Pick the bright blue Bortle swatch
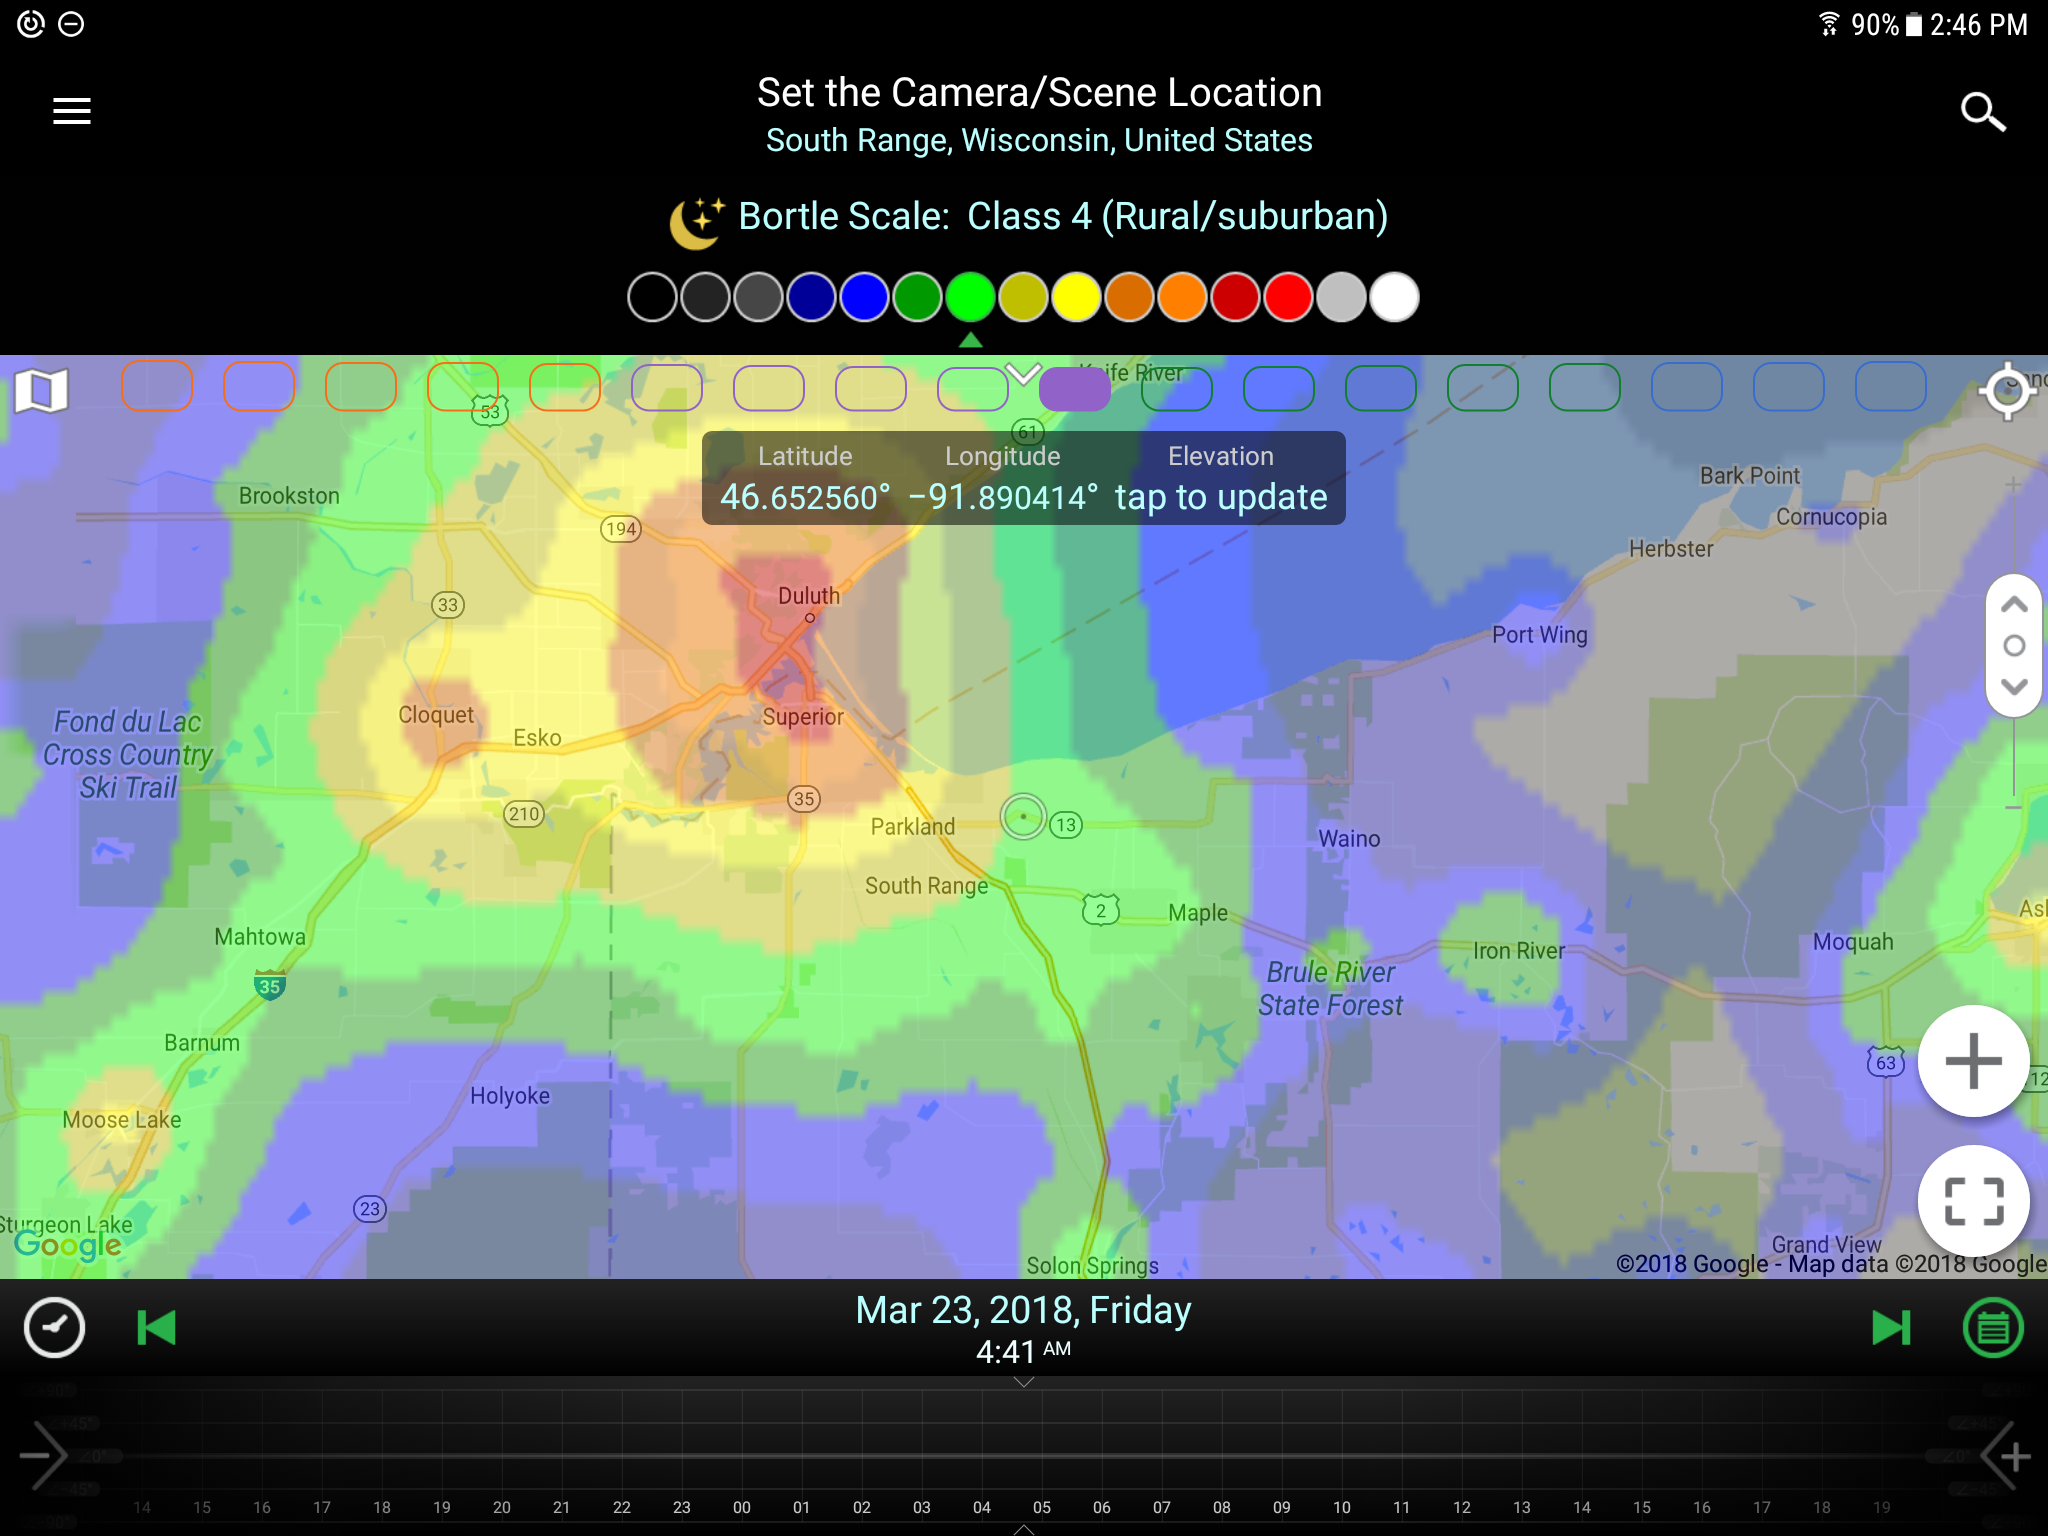The width and height of the screenshot is (2048, 1536). pos(864,298)
